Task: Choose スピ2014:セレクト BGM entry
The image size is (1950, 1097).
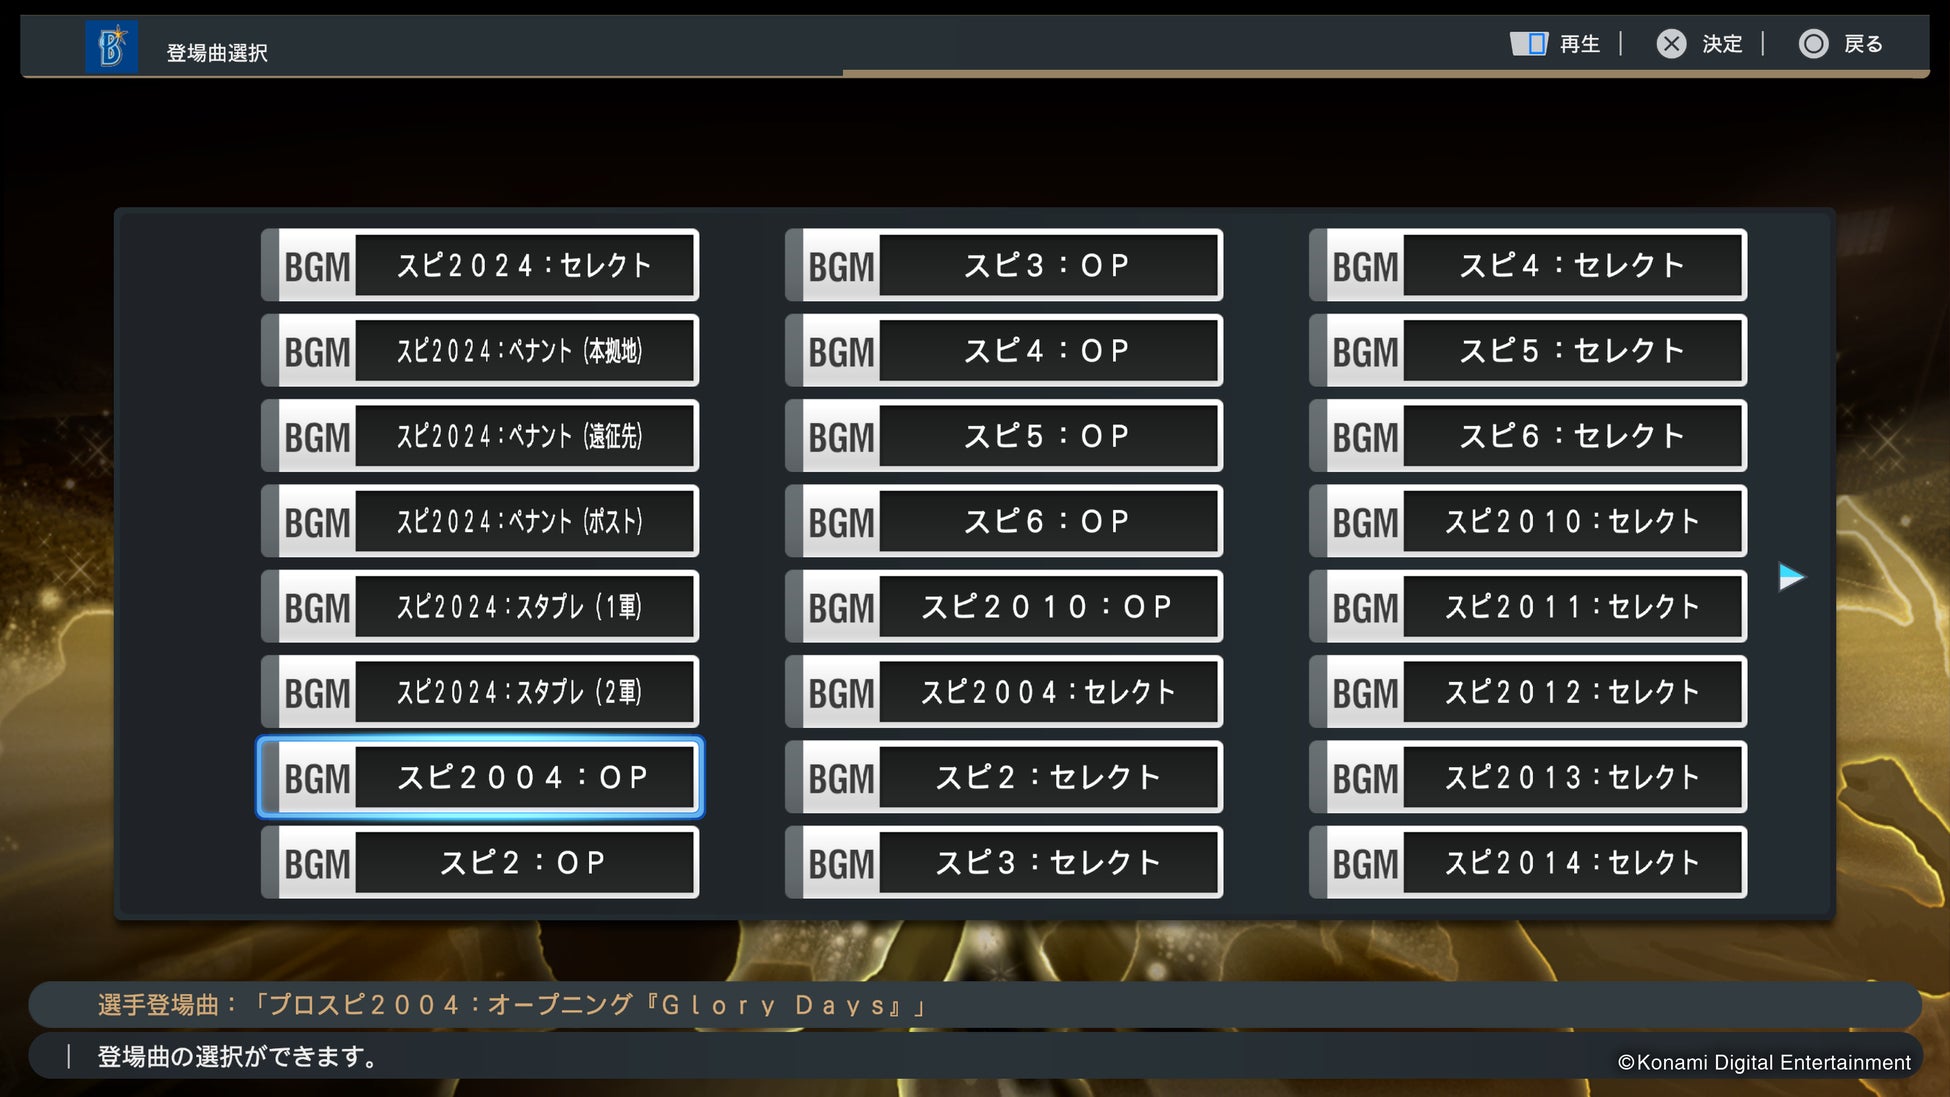Action: tap(1528, 862)
